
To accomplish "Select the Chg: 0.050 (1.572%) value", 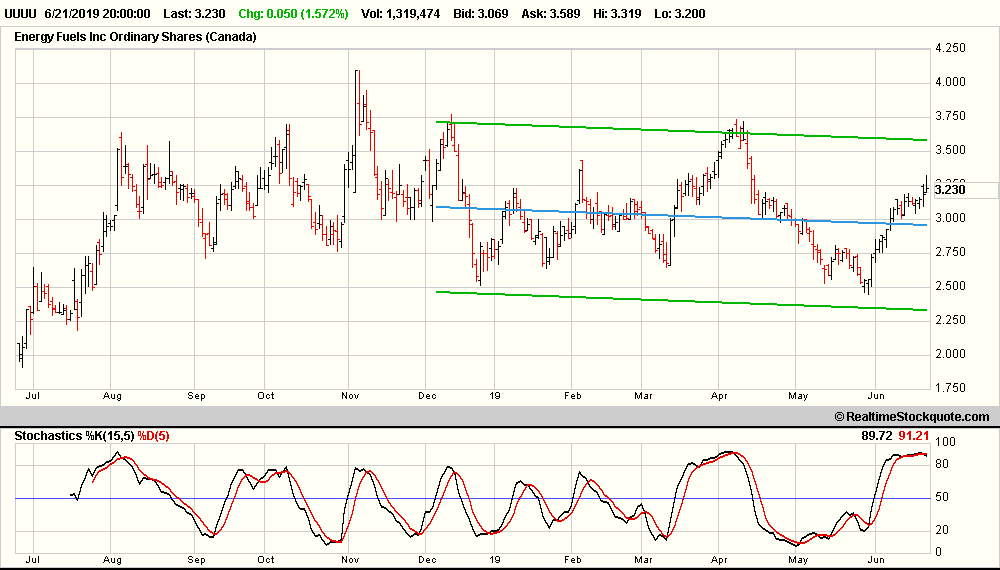I will (294, 14).
